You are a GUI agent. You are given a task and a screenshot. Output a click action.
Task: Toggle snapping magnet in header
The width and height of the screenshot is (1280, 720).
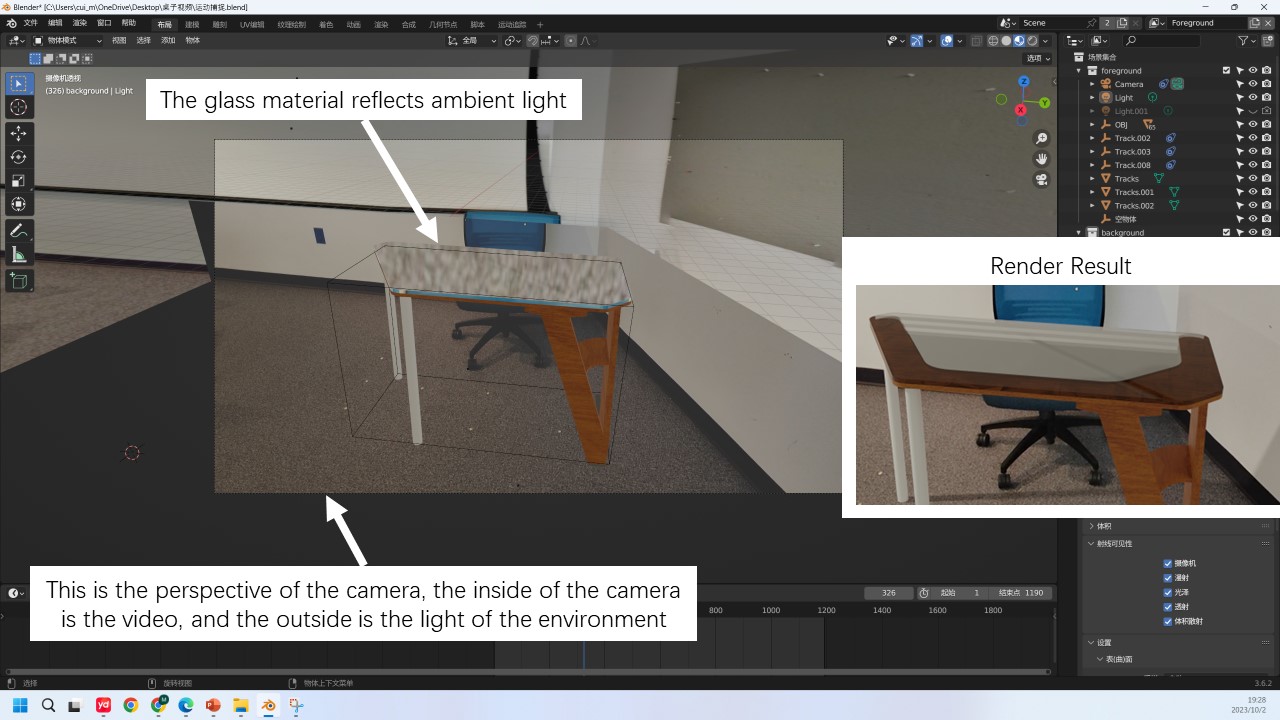coord(533,41)
